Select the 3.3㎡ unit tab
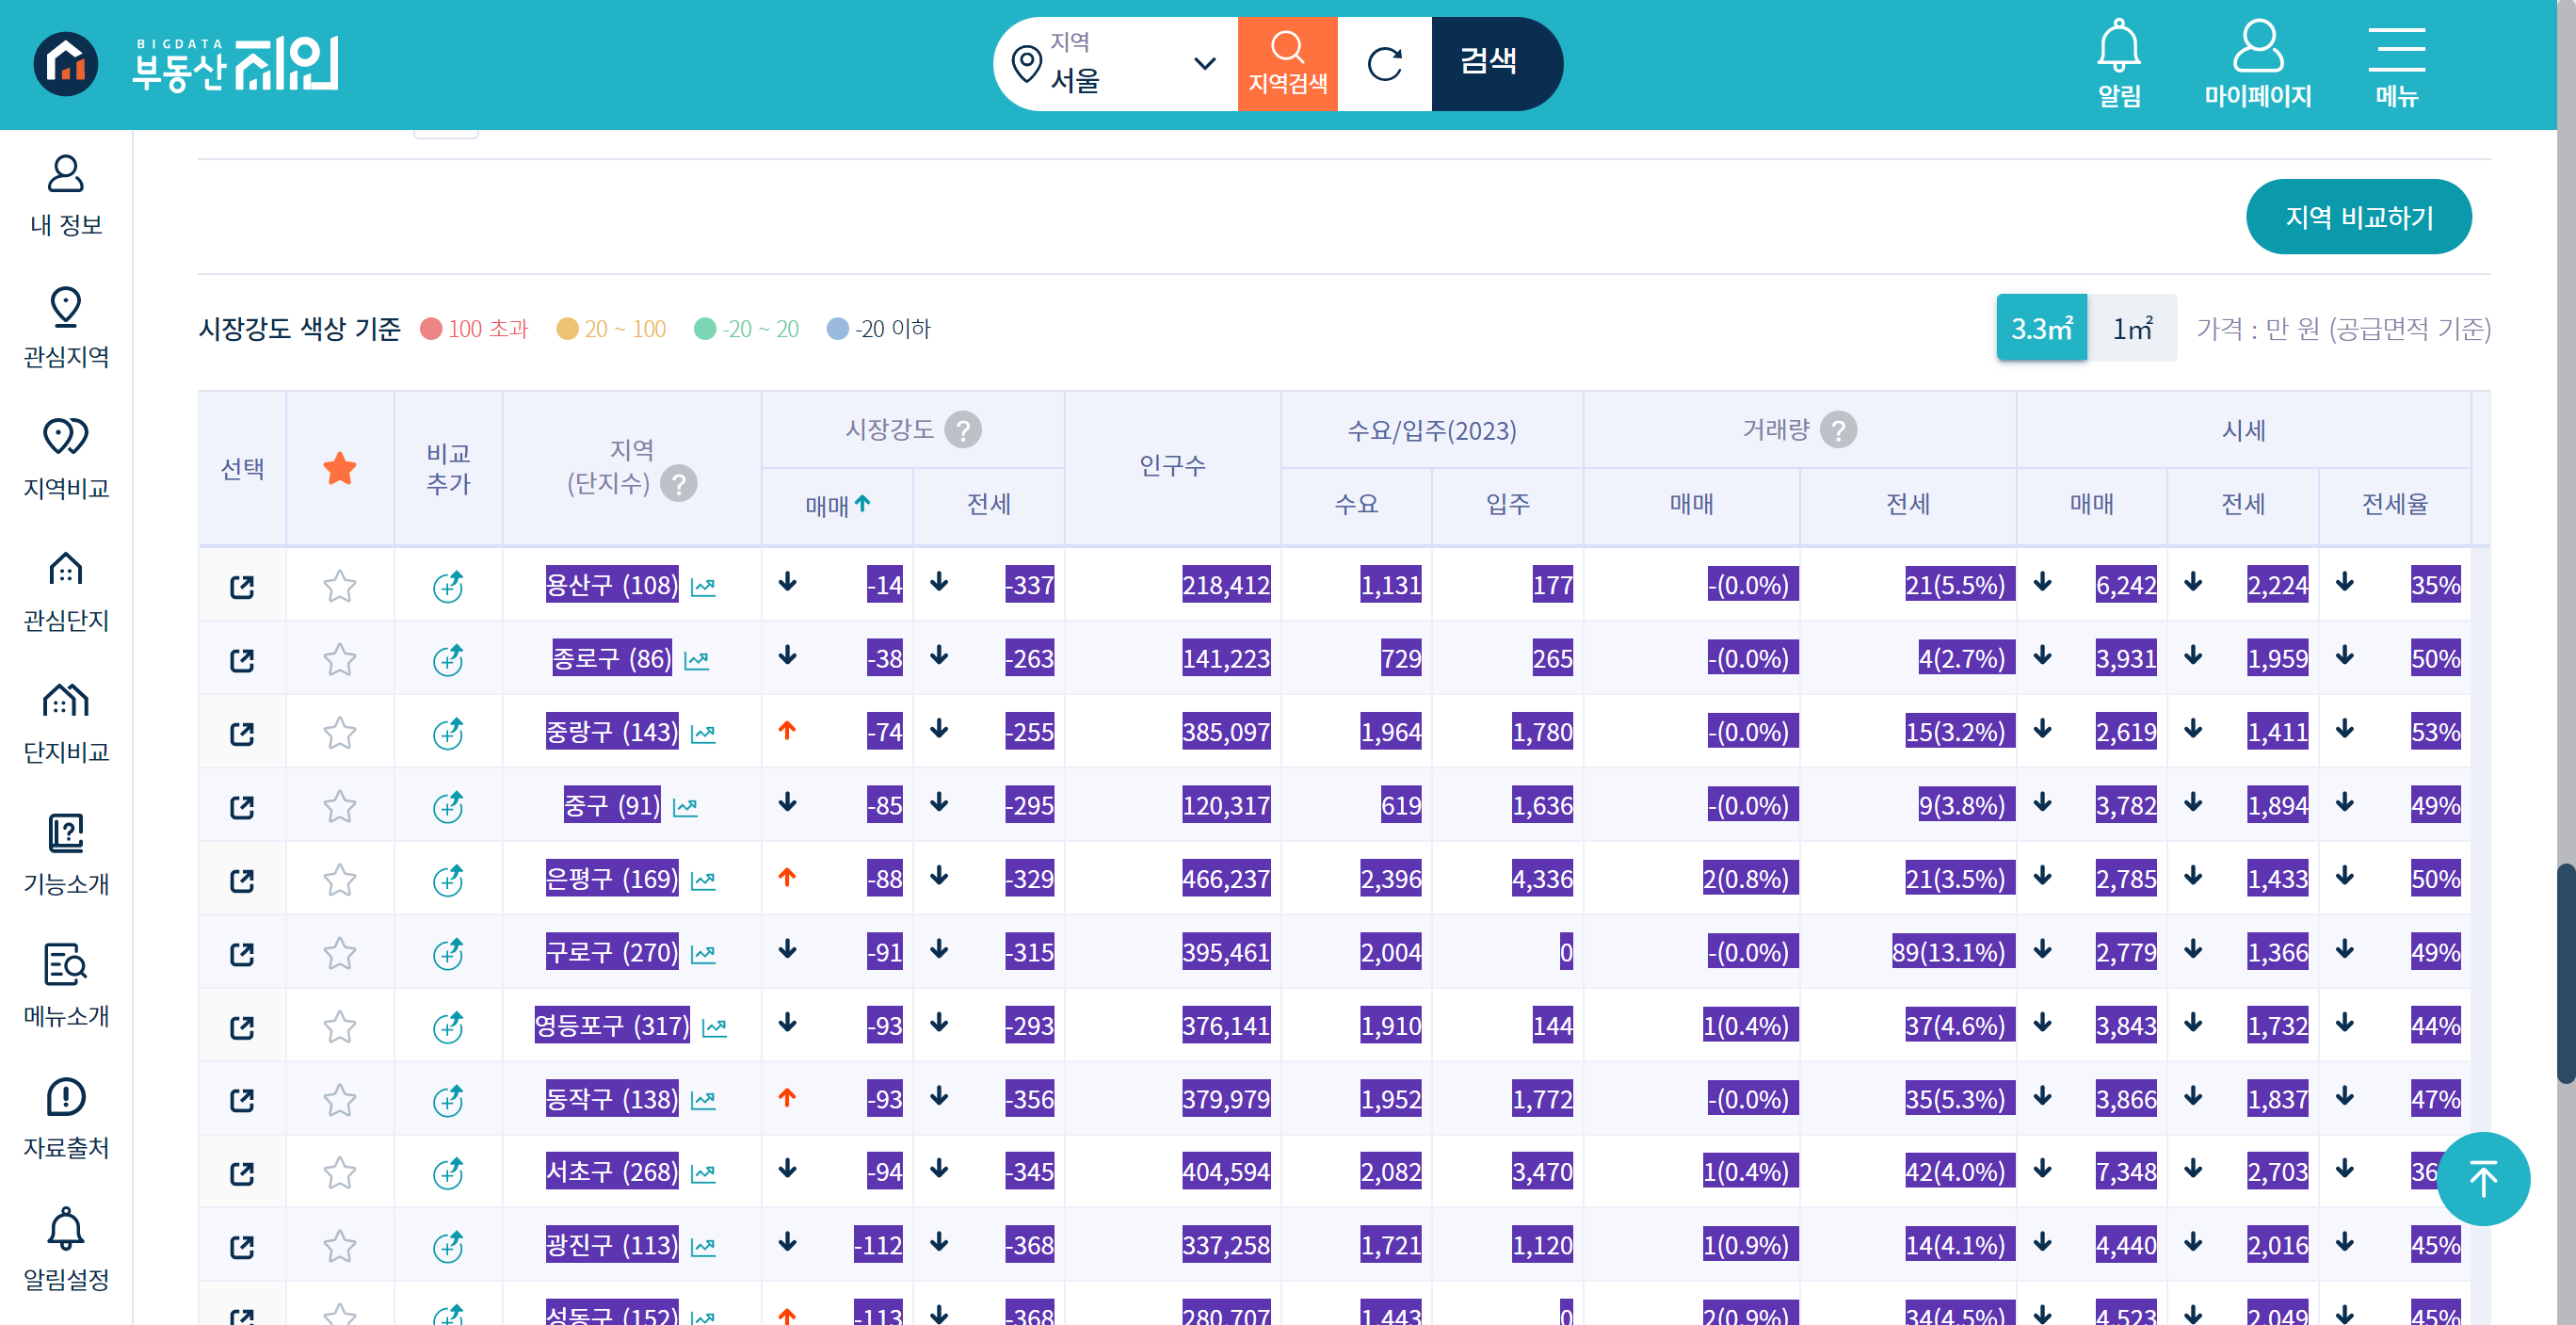Image resolution: width=2576 pixels, height=1325 pixels. pyautogui.click(x=2042, y=327)
